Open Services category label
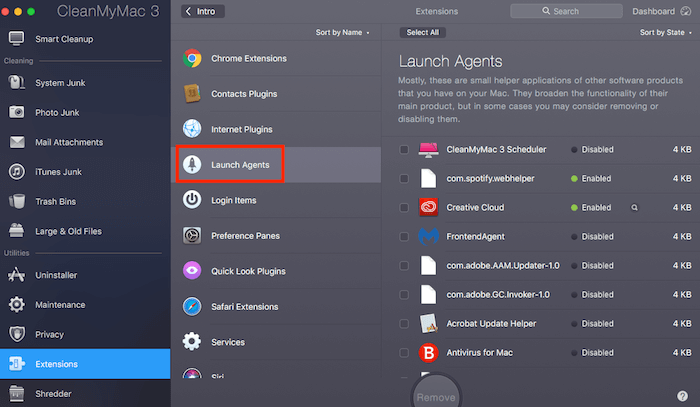This screenshot has width=700, height=407. click(x=228, y=342)
